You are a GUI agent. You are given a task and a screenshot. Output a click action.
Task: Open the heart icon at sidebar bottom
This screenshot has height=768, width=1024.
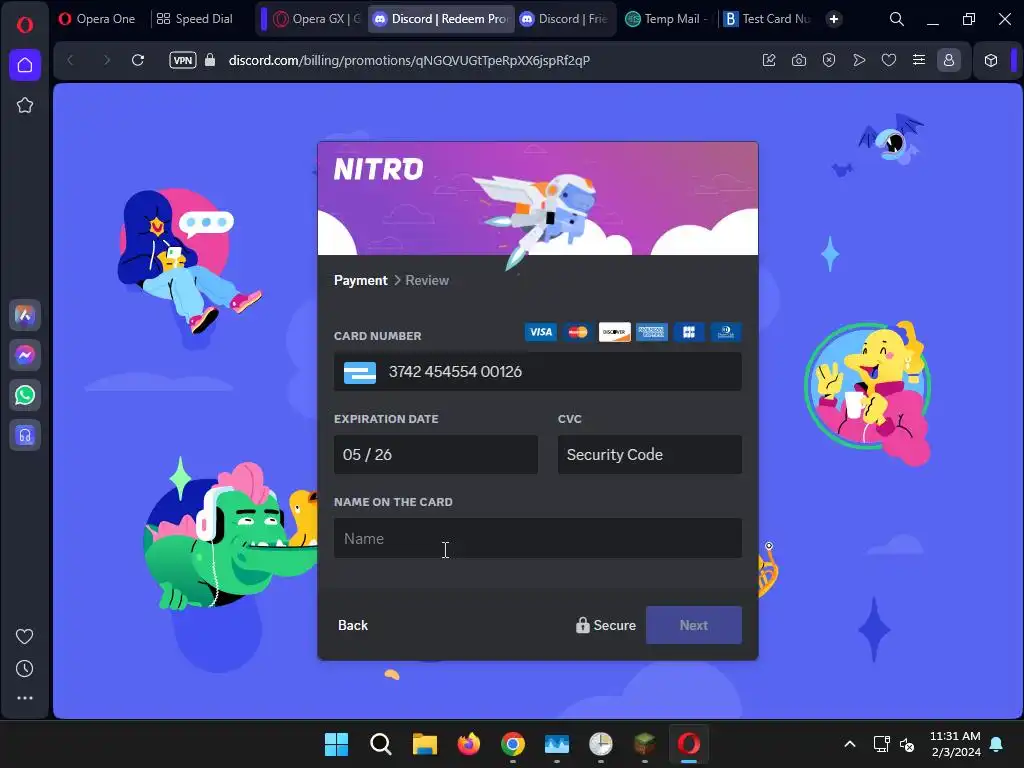(x=25, y=636)
